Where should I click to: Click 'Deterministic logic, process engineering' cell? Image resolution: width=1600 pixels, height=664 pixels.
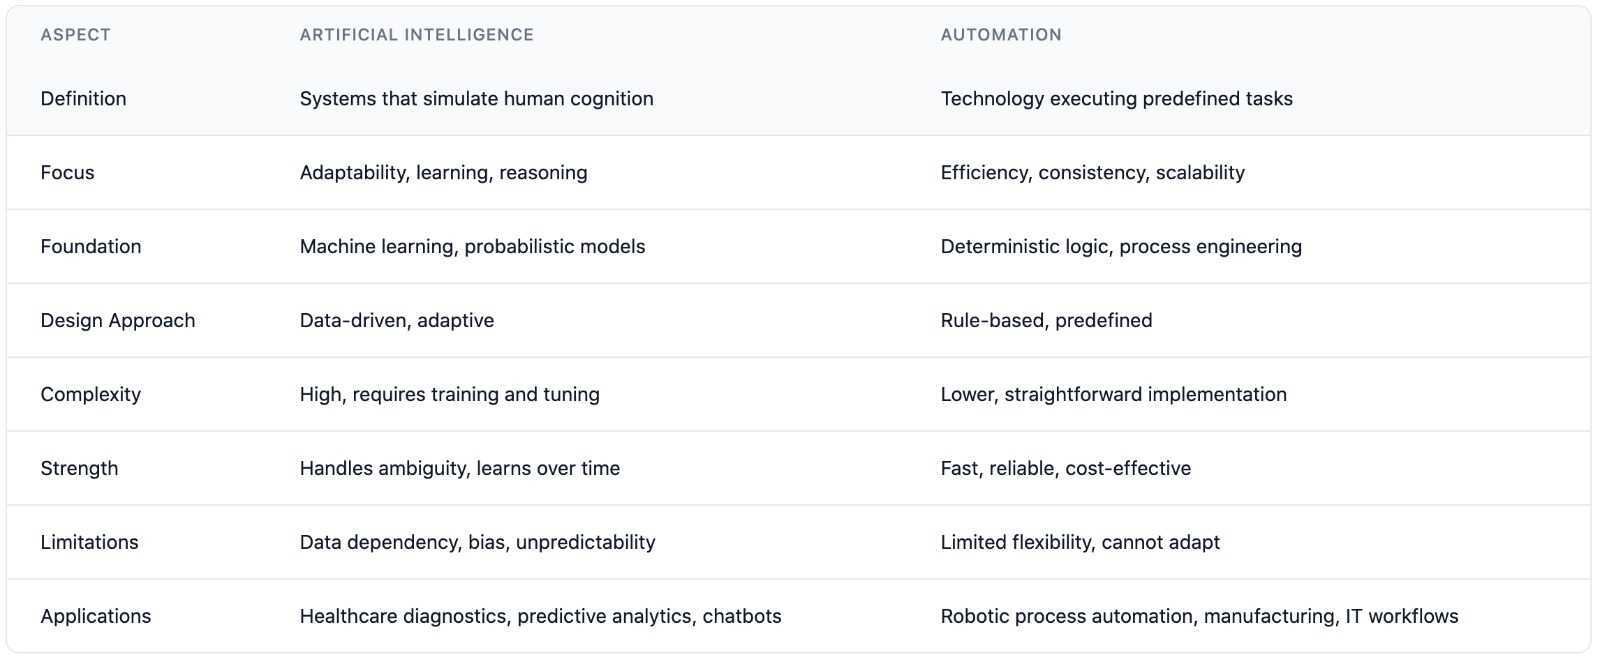1121,247
